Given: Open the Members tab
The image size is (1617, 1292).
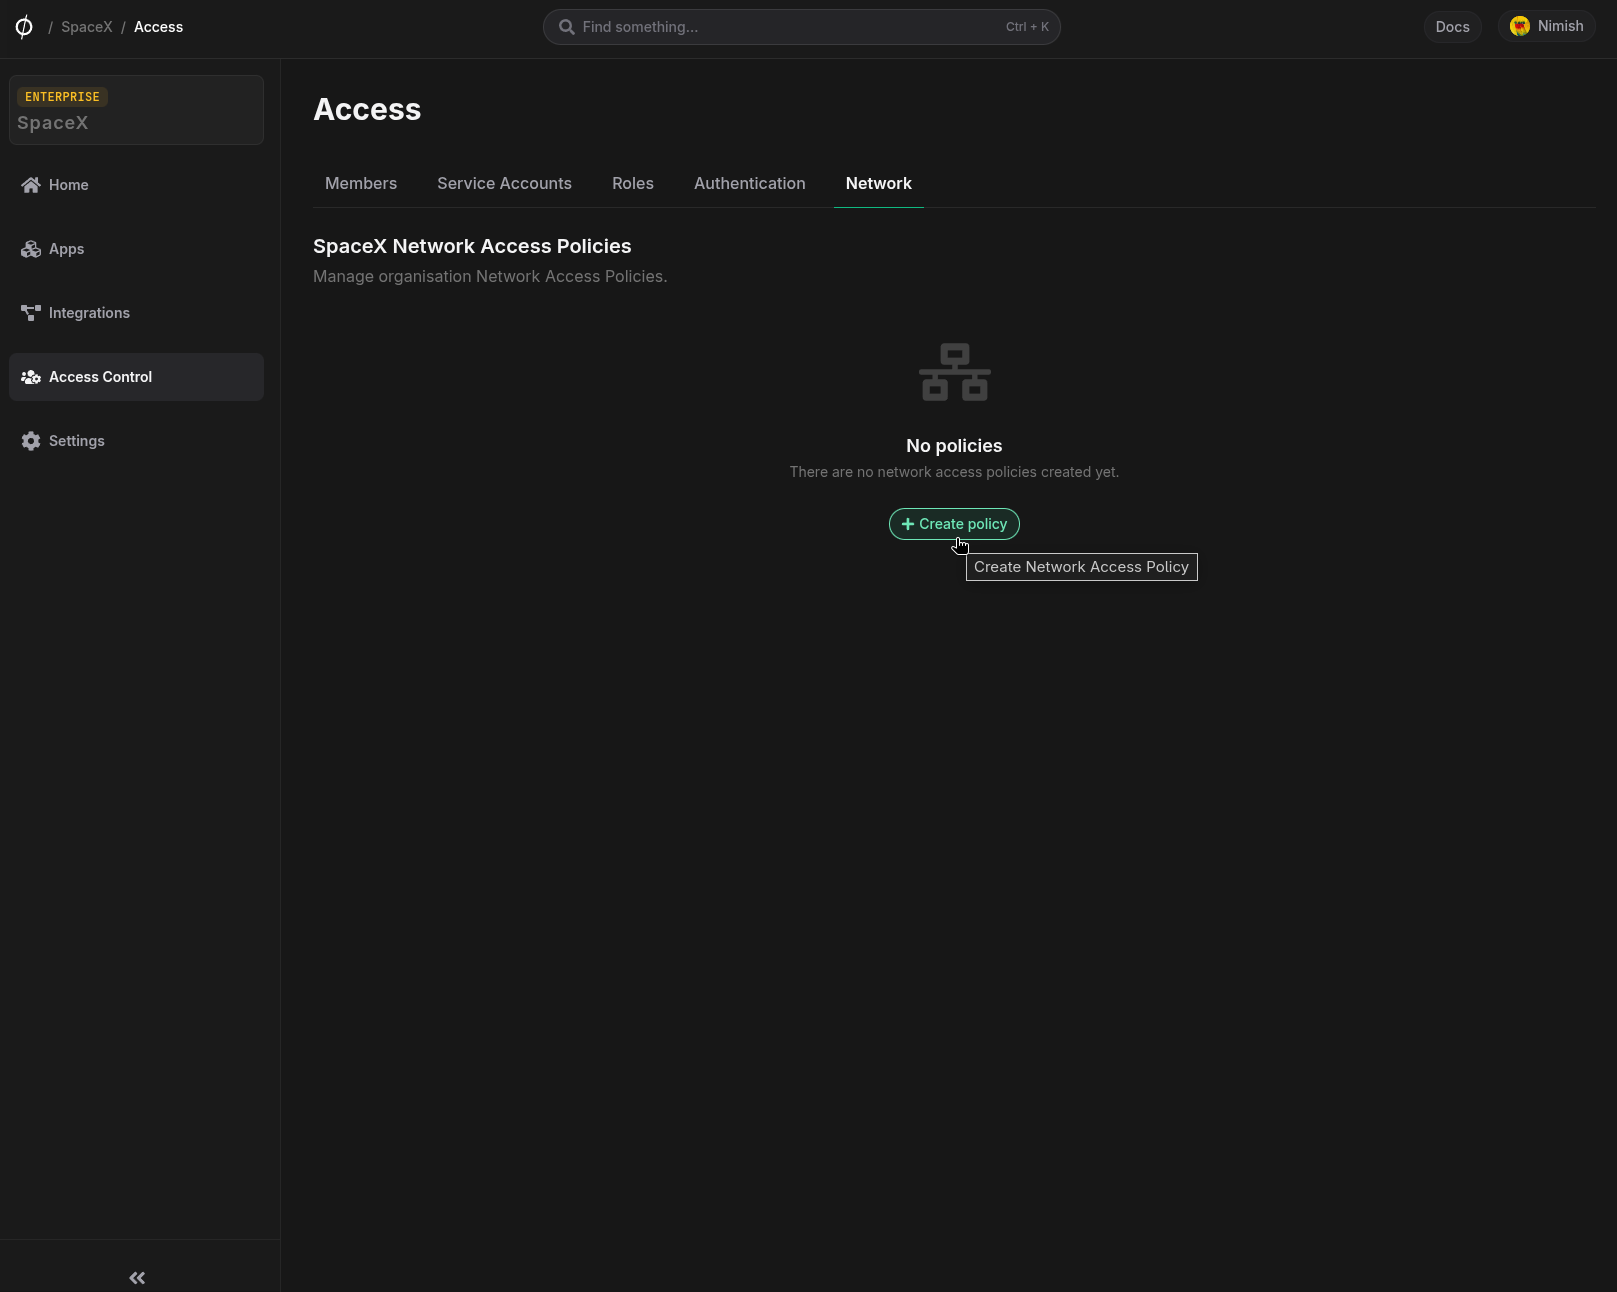Looking at the screenshot, I should click(361, 184).
